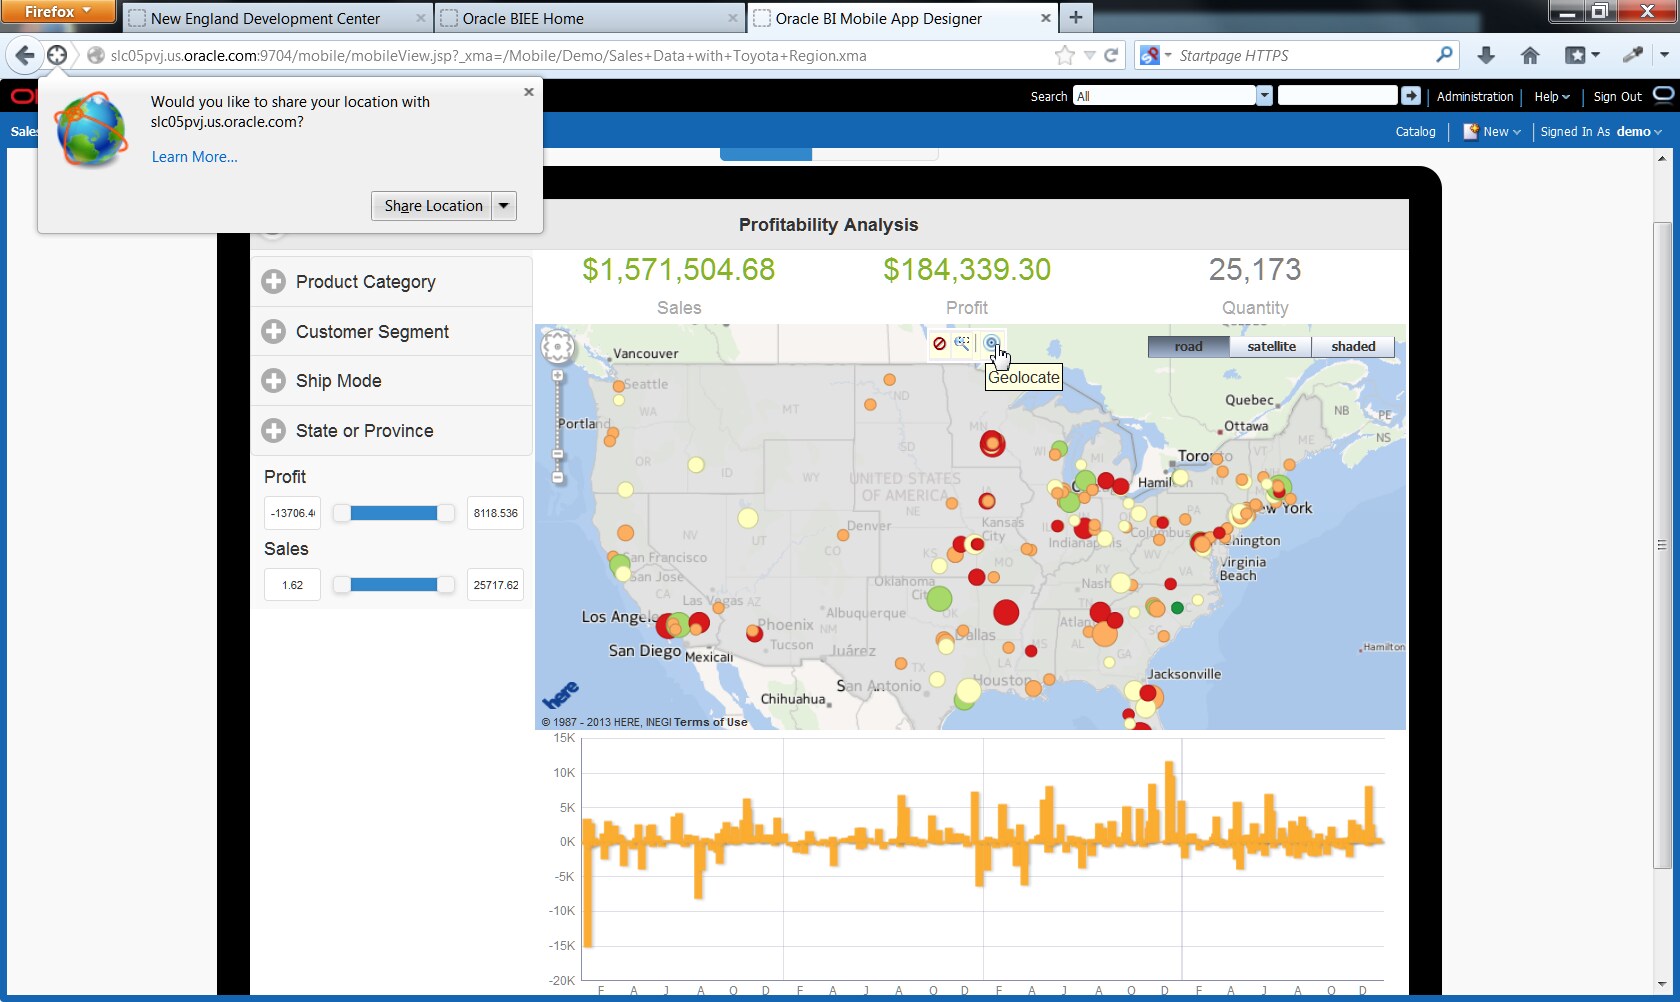Click the Profit minimum value field
Image resolution: width=1680 pixels, height=1002 pixels.
tap(292, 513)
